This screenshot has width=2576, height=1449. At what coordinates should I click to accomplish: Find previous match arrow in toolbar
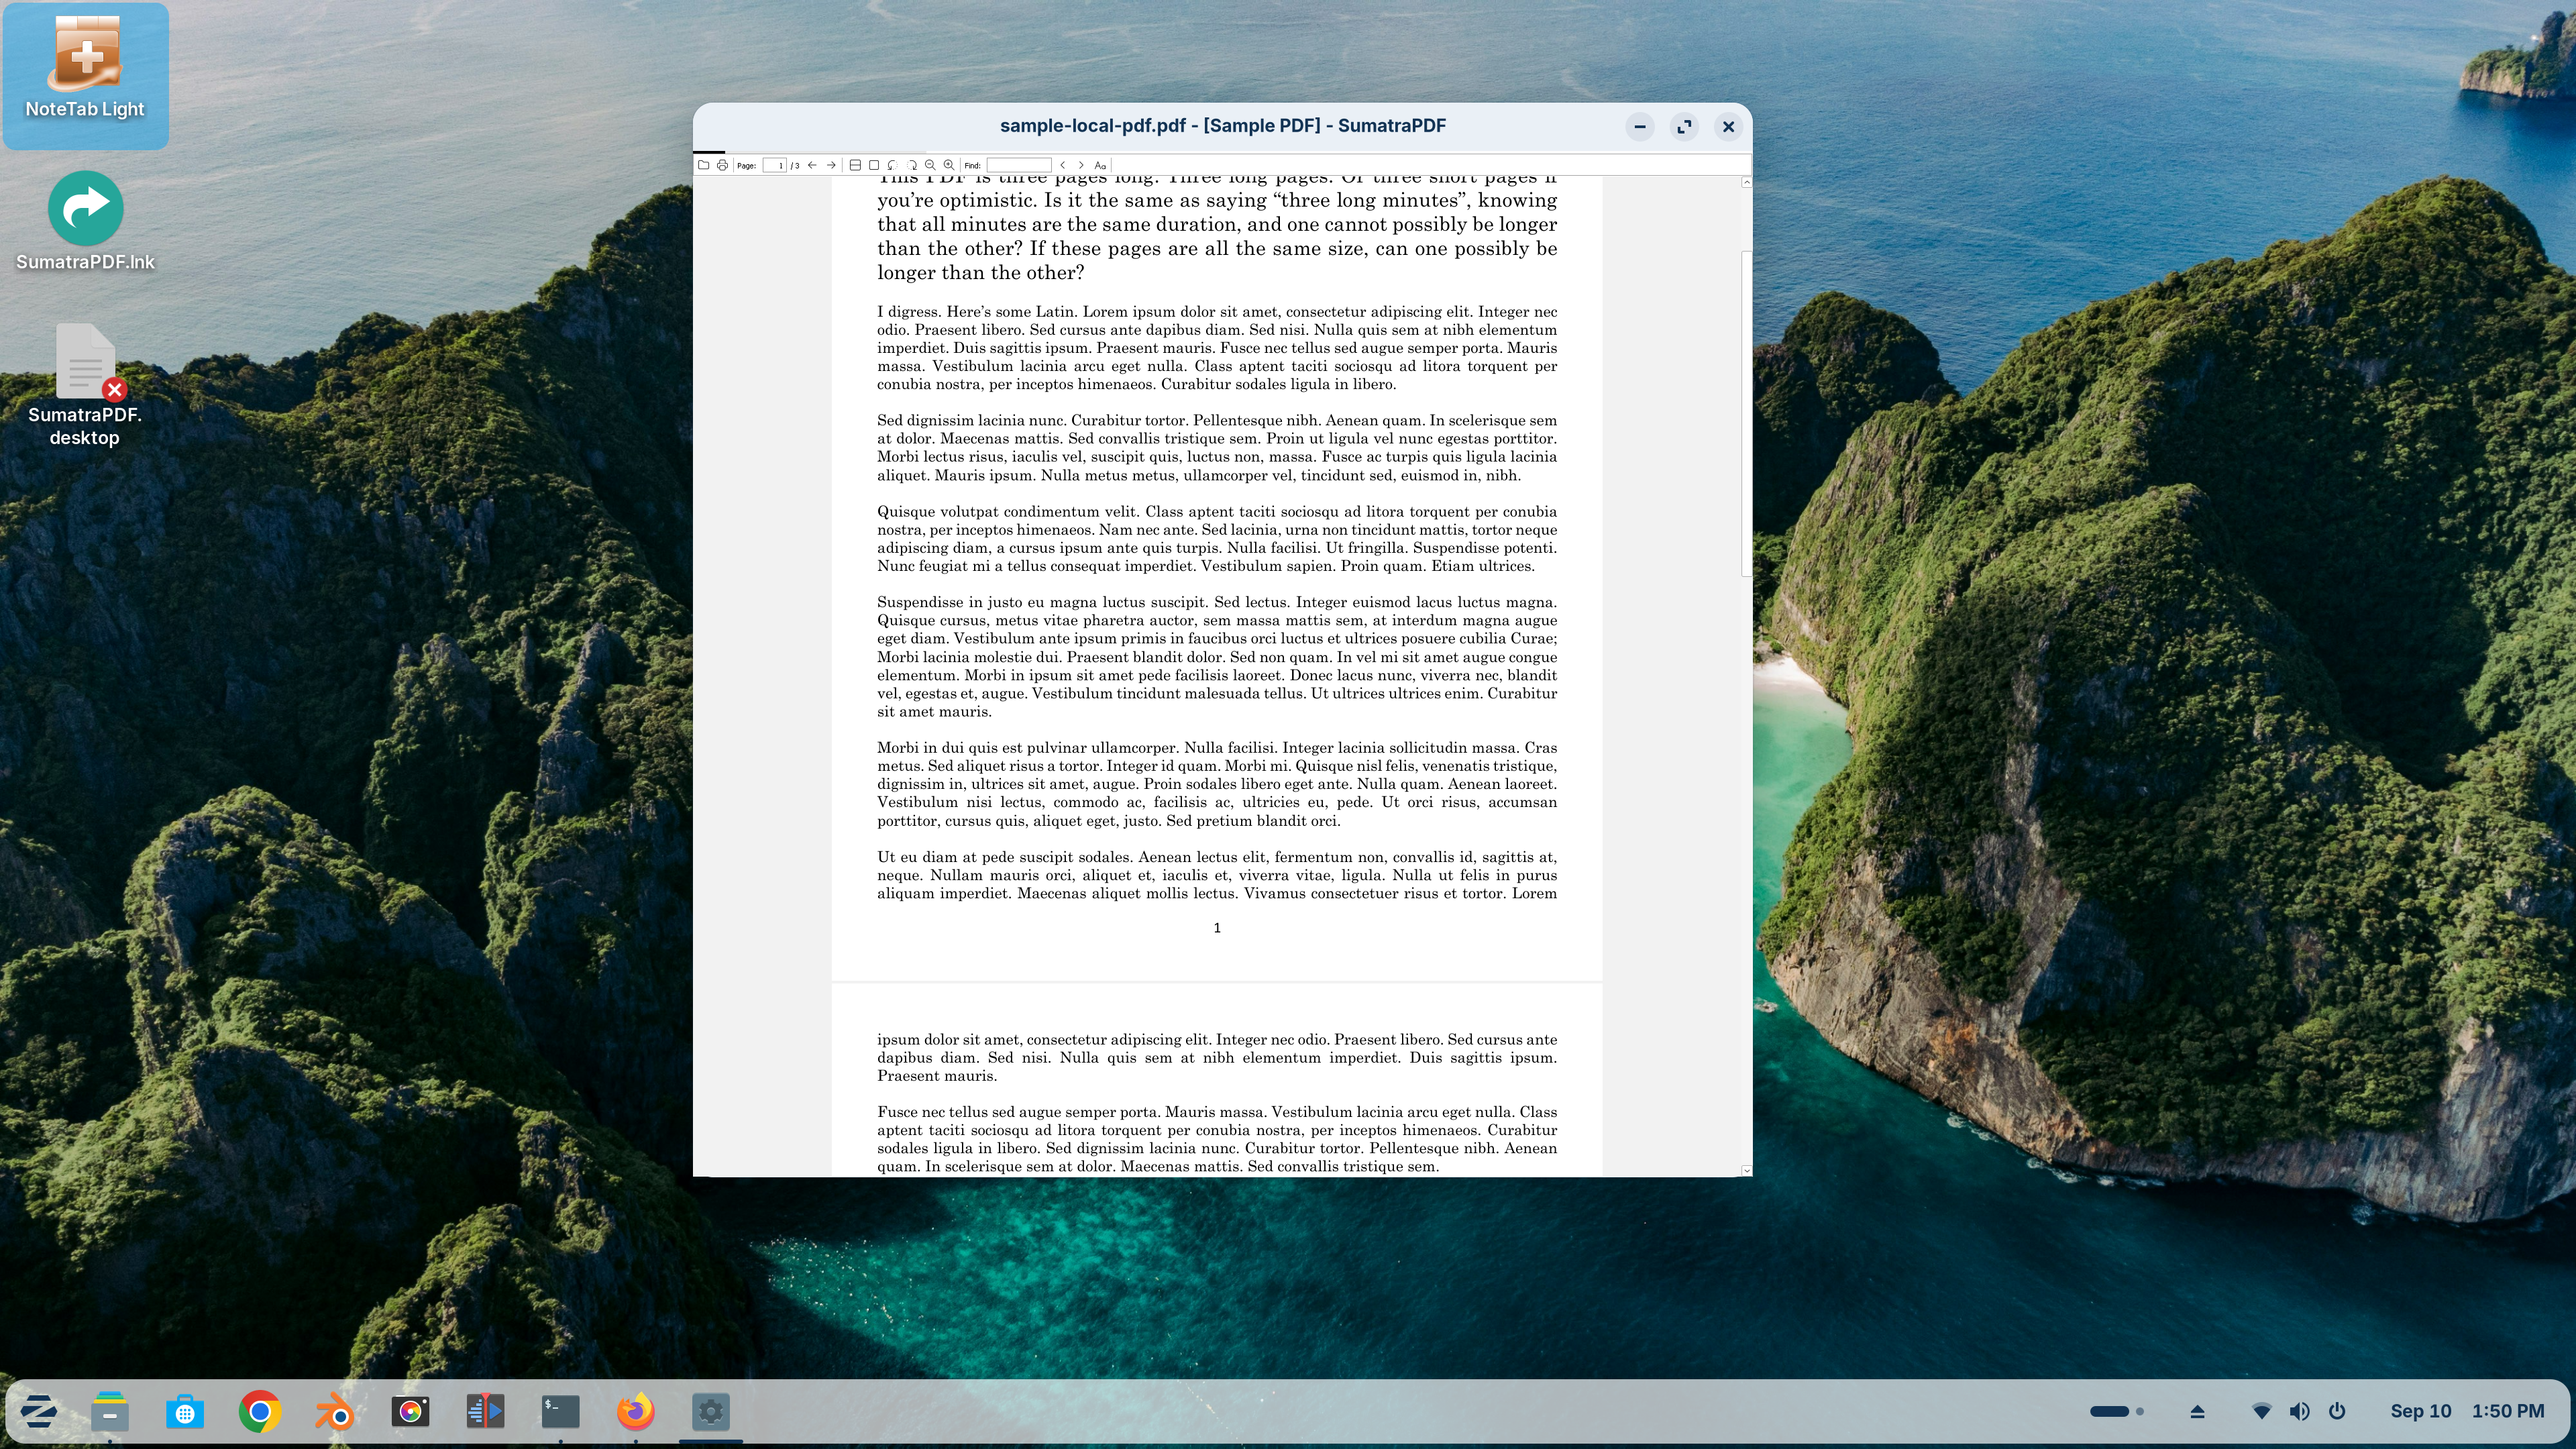tap(1062, 165)
